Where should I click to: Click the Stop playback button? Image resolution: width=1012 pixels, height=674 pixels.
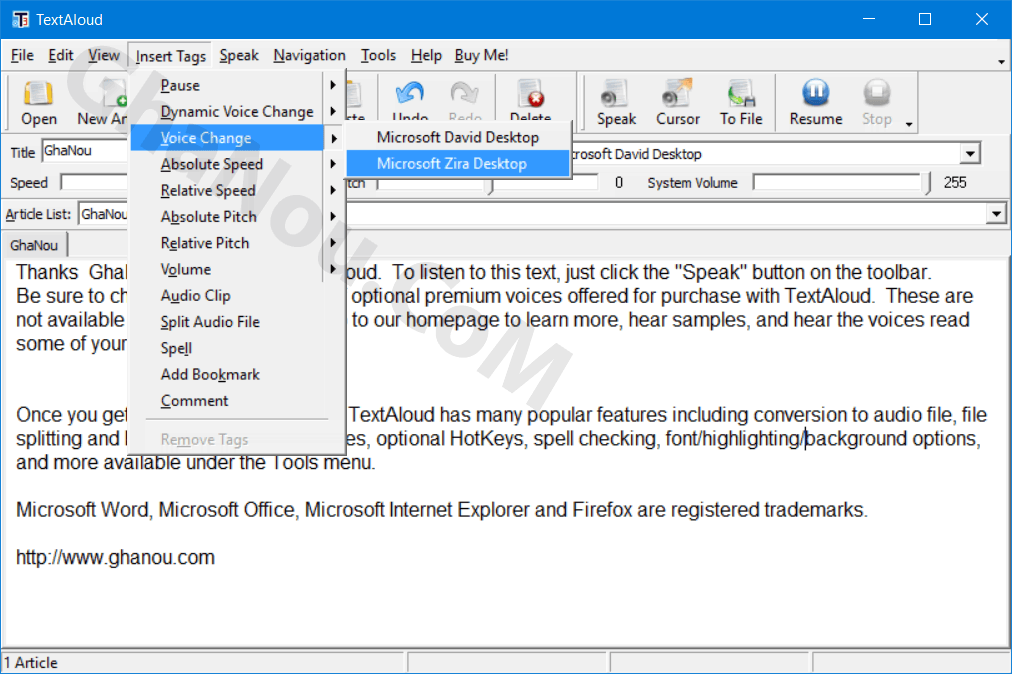876,102
